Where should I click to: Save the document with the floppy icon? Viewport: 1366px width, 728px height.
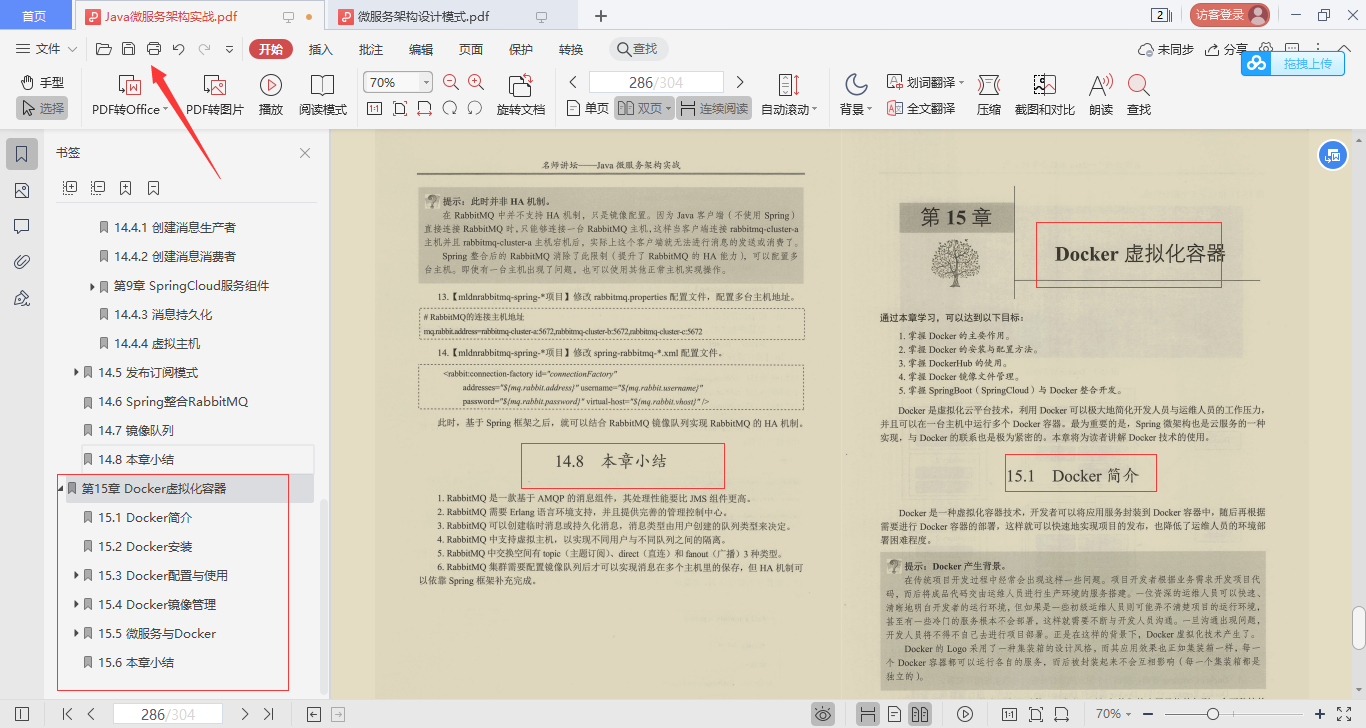128,49
